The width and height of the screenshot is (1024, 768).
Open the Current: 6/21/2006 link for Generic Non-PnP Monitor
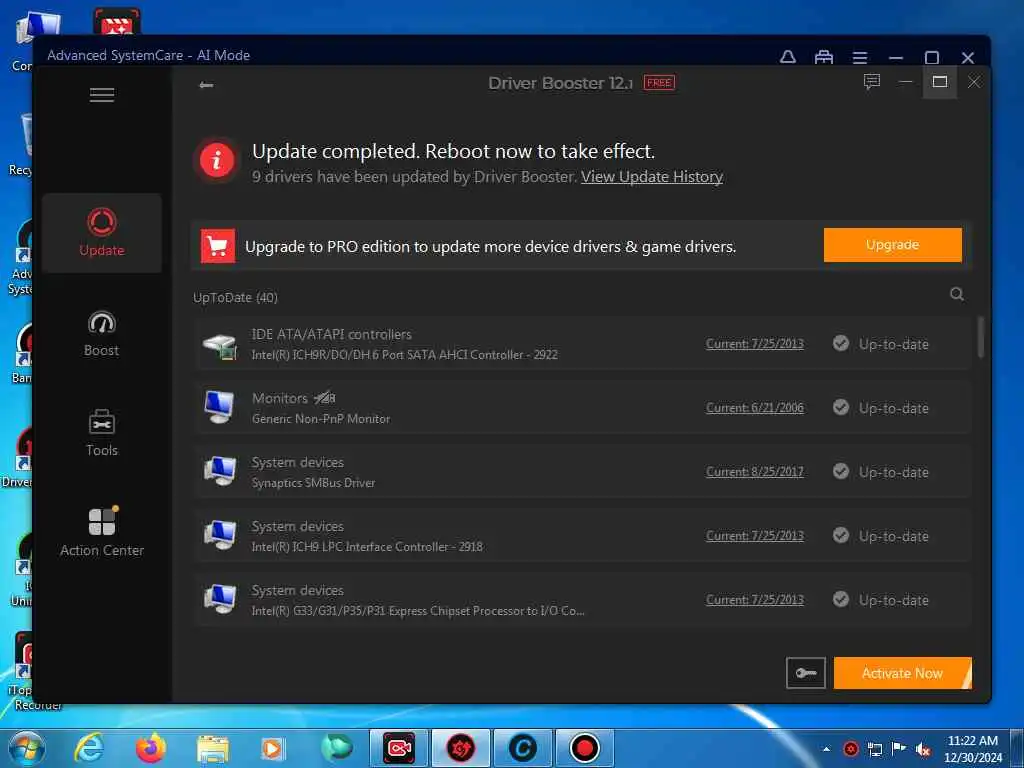tap(755, 408)
